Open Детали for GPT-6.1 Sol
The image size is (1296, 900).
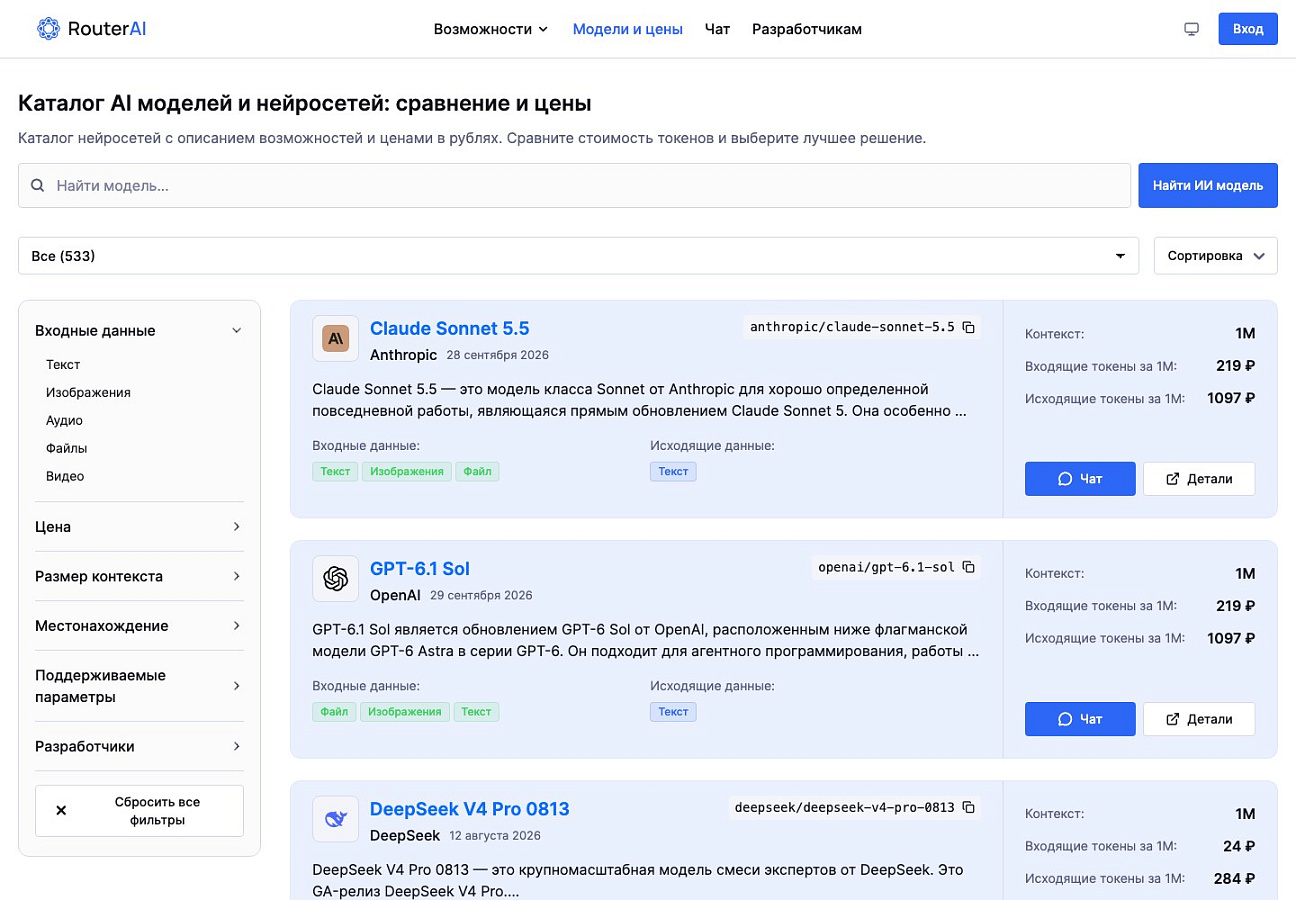1199,719
